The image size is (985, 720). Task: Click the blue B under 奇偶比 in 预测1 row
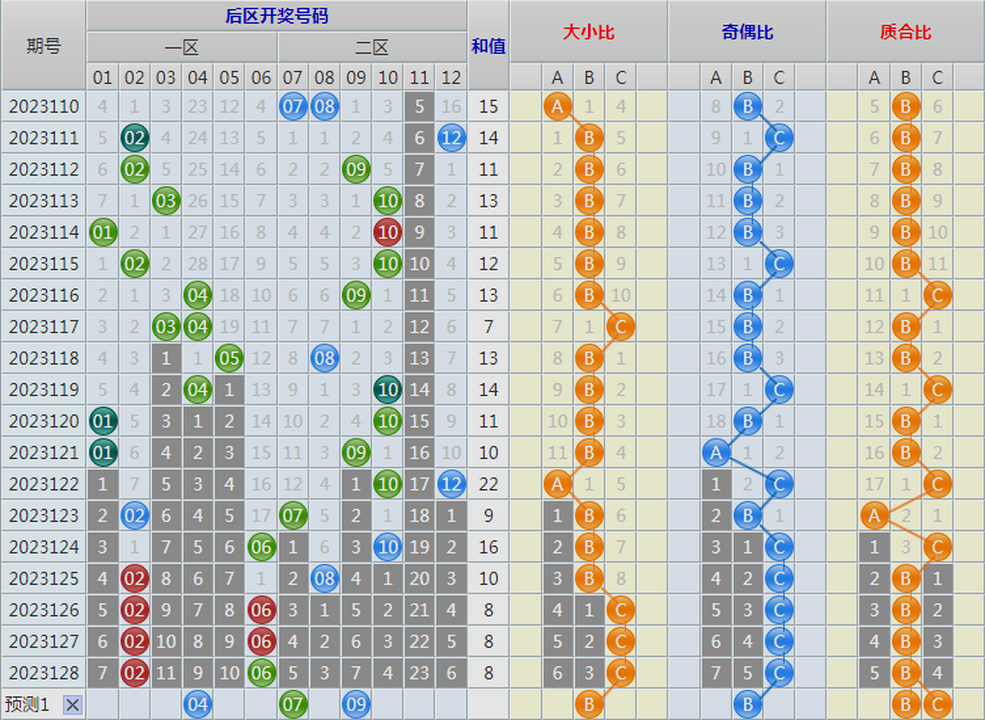(748, 704)
